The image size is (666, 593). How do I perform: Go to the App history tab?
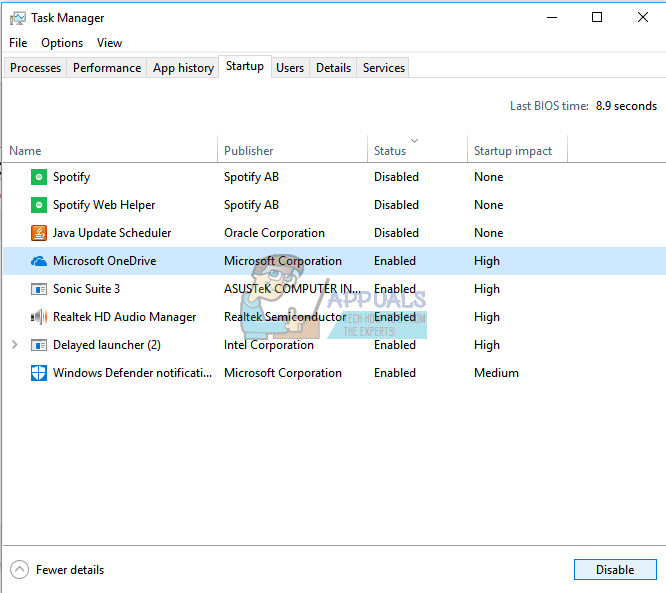click(183, 68)
